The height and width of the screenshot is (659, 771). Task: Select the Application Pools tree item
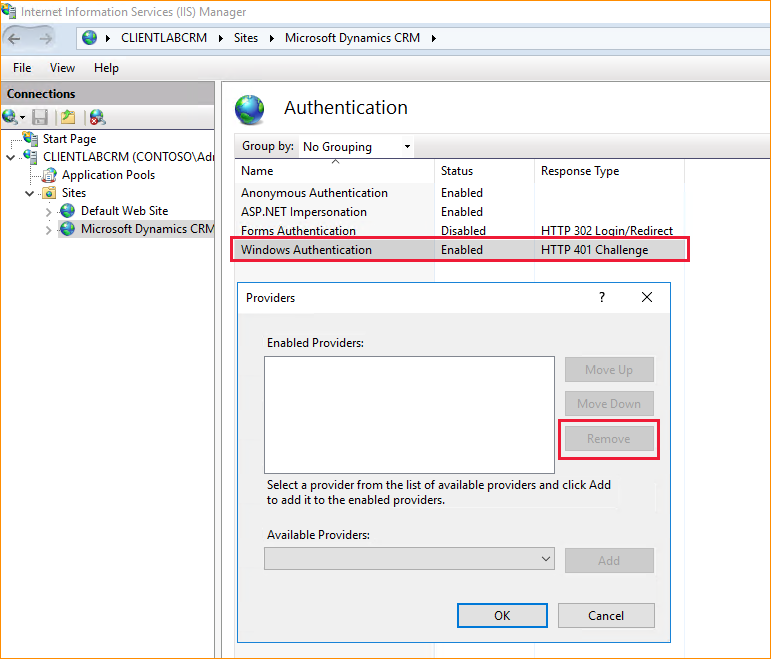[x=108, y=175]
